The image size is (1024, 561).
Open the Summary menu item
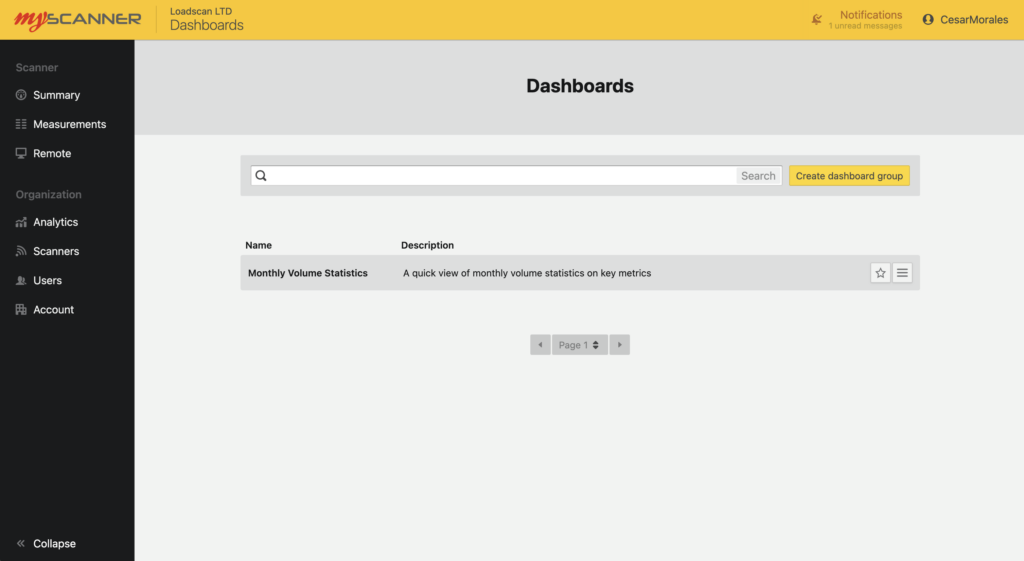coord(57,95)
